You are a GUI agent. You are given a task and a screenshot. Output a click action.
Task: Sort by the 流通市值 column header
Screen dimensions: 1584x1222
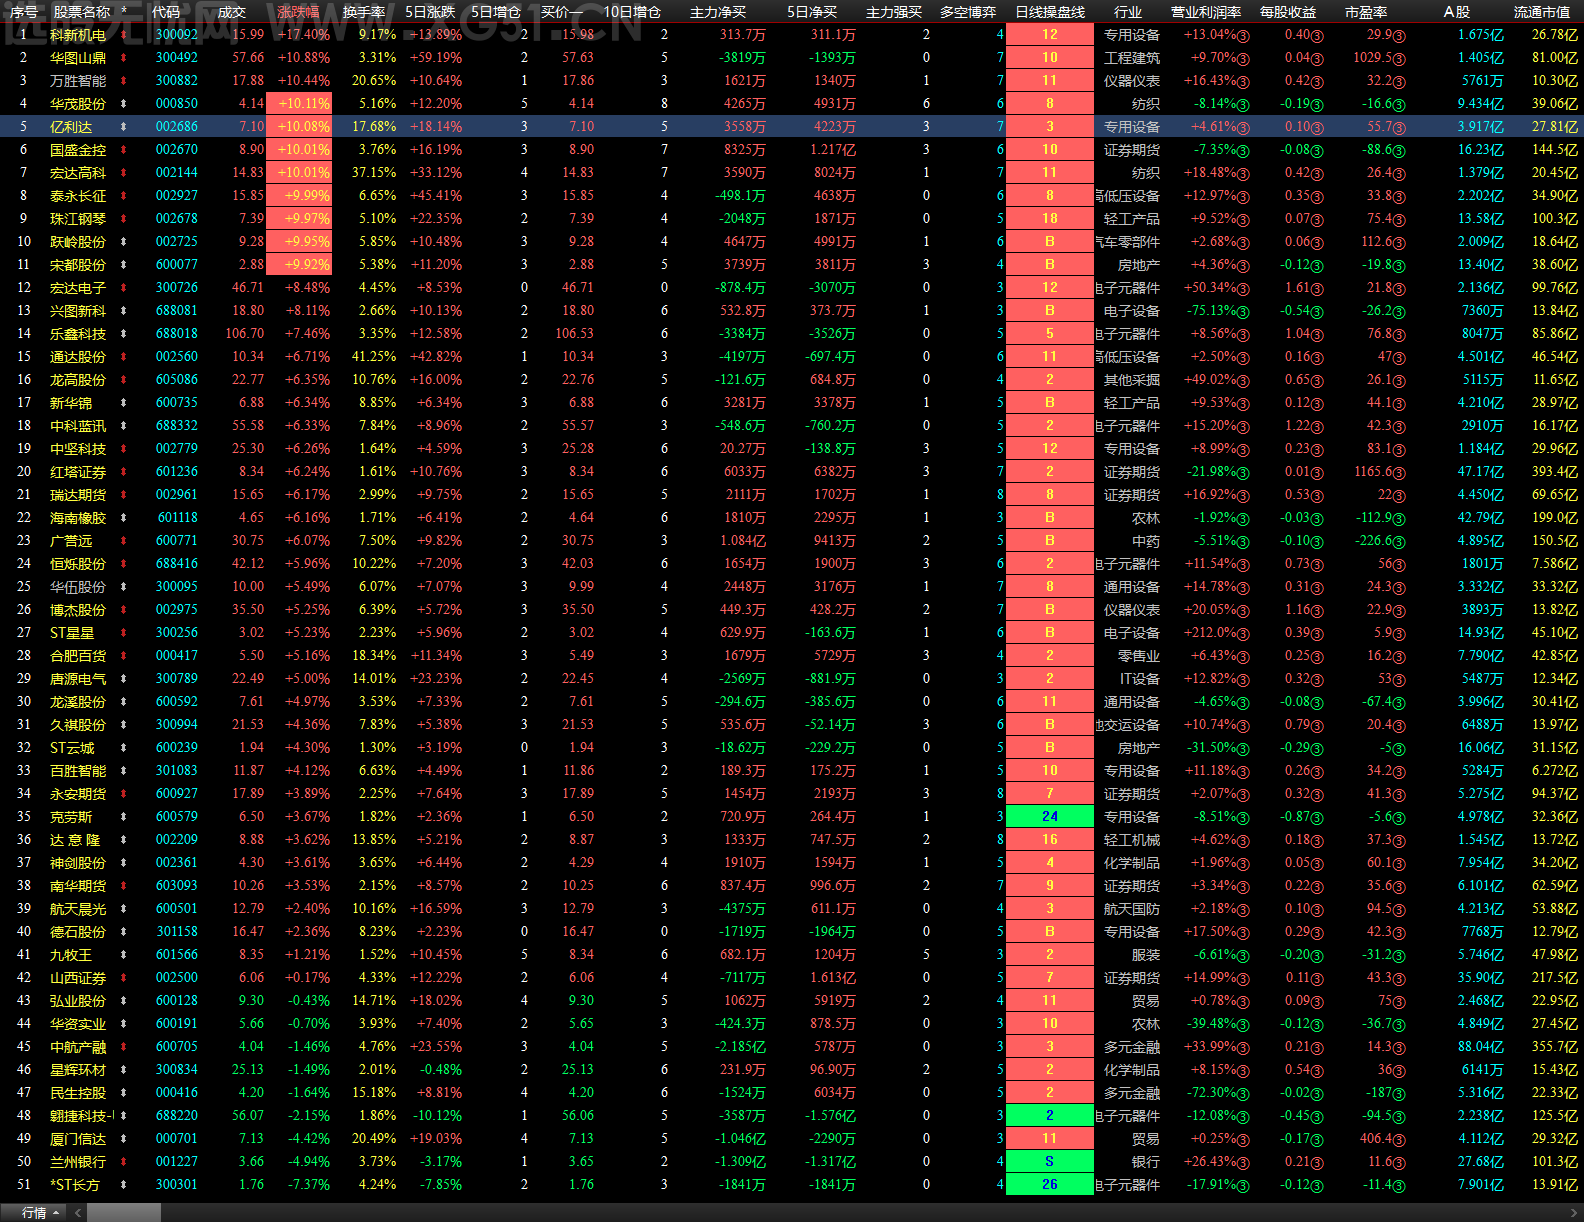[x=1542, y=12]
